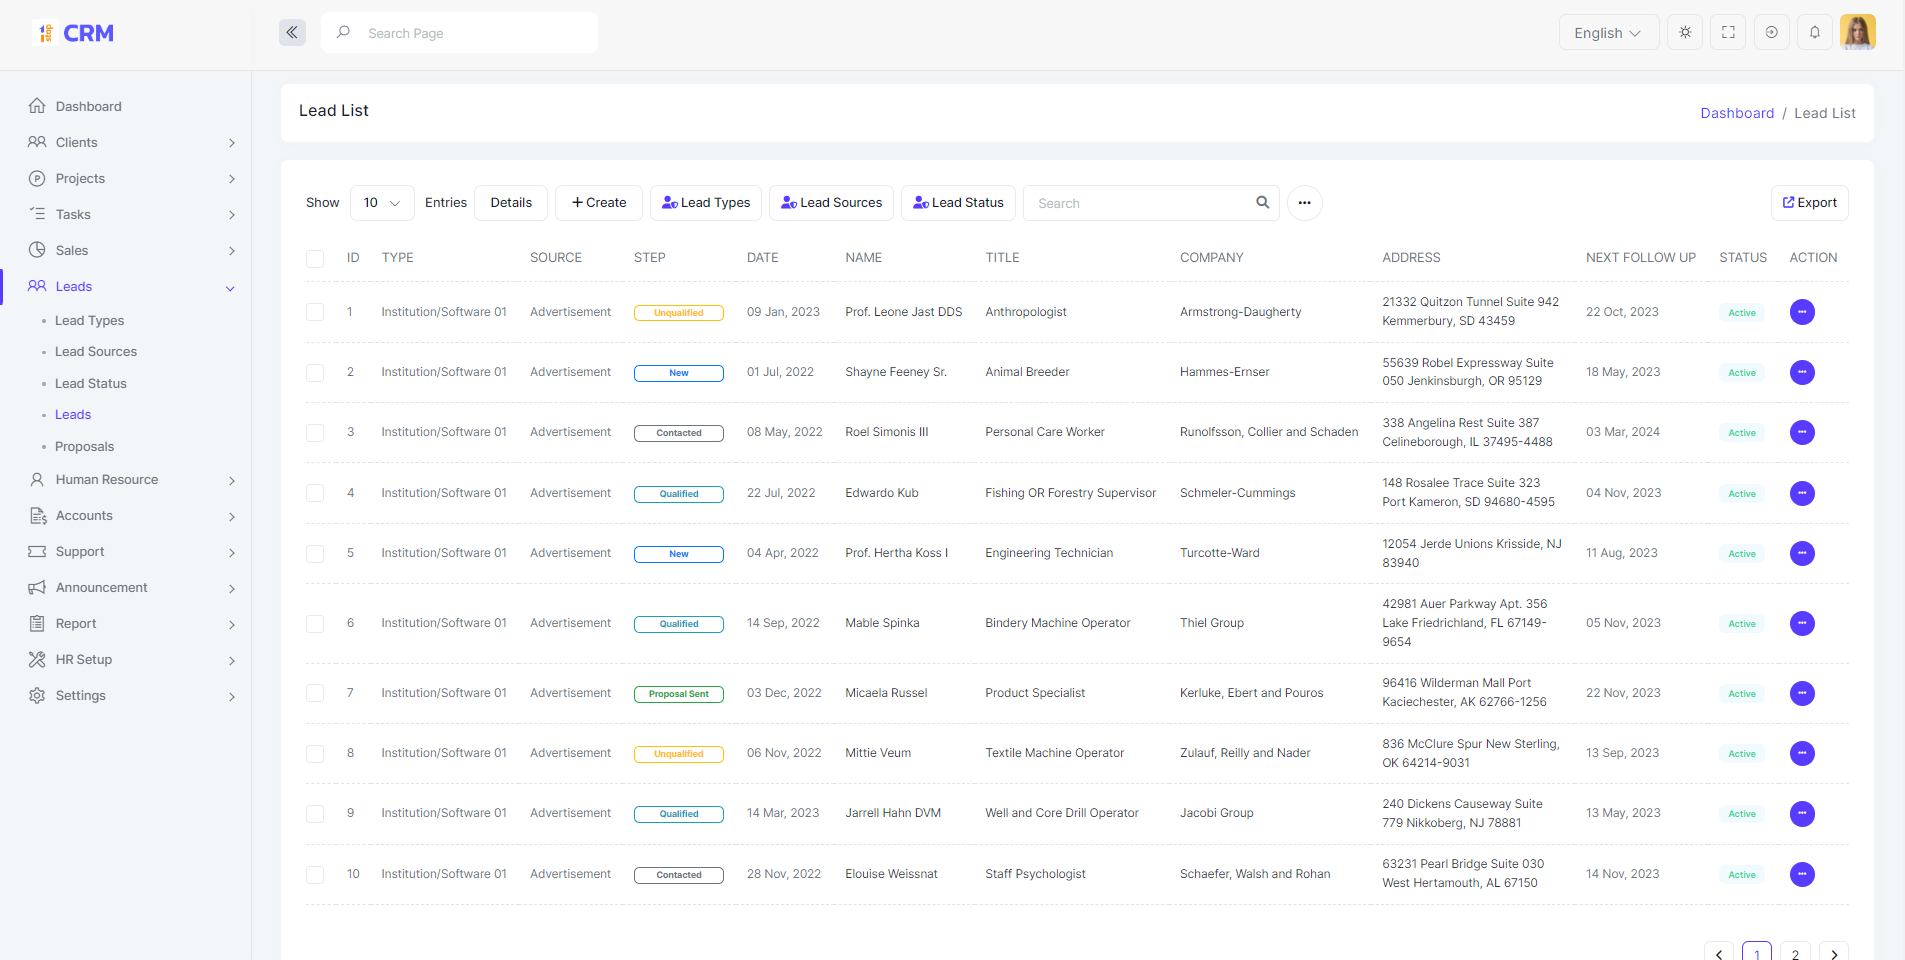This screenshot has width=1905, height=960.
Task: Click the Lead Status toolbar button
Action: click(958, 203)
